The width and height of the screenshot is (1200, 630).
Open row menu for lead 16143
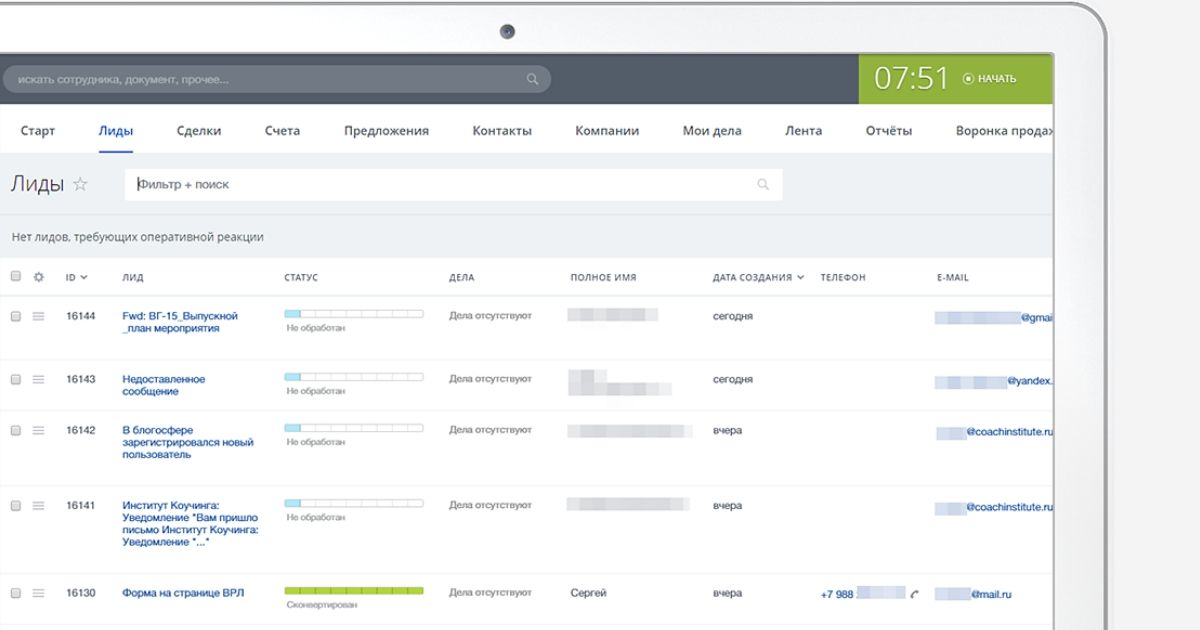[39, 380]
